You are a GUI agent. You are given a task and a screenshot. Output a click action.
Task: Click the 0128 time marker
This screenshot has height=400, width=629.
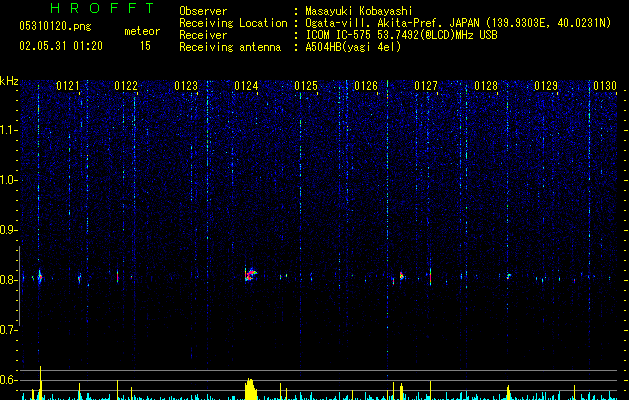[x=486, y=86]
